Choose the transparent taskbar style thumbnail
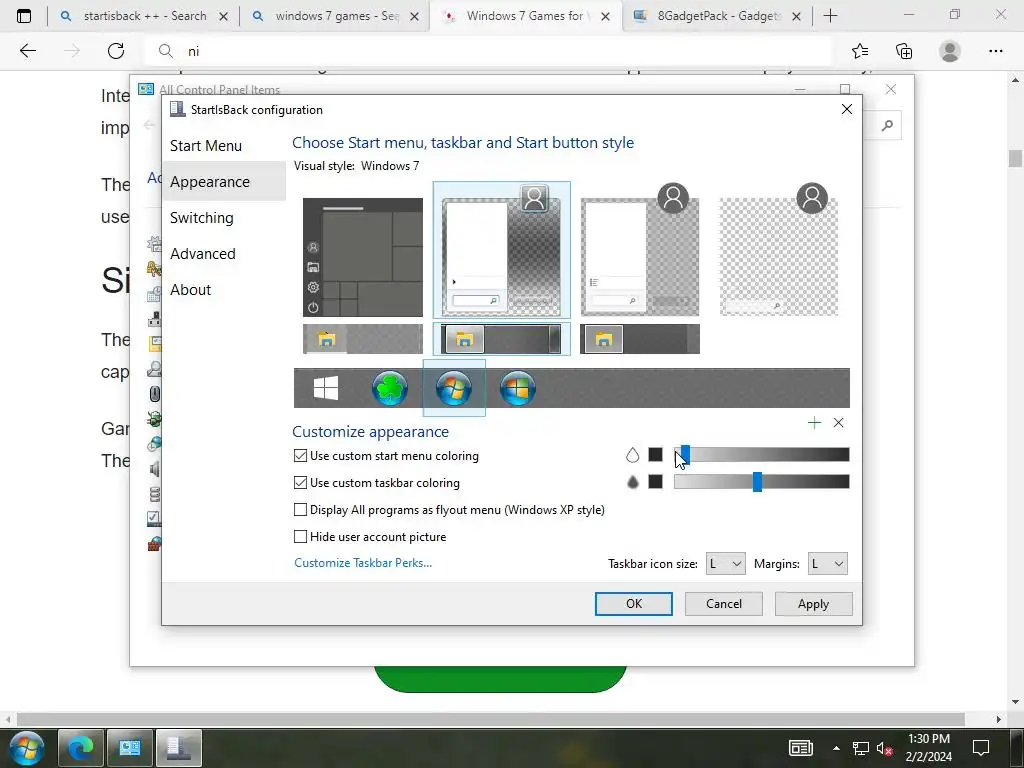1024x768 pixels. (363, 339)
